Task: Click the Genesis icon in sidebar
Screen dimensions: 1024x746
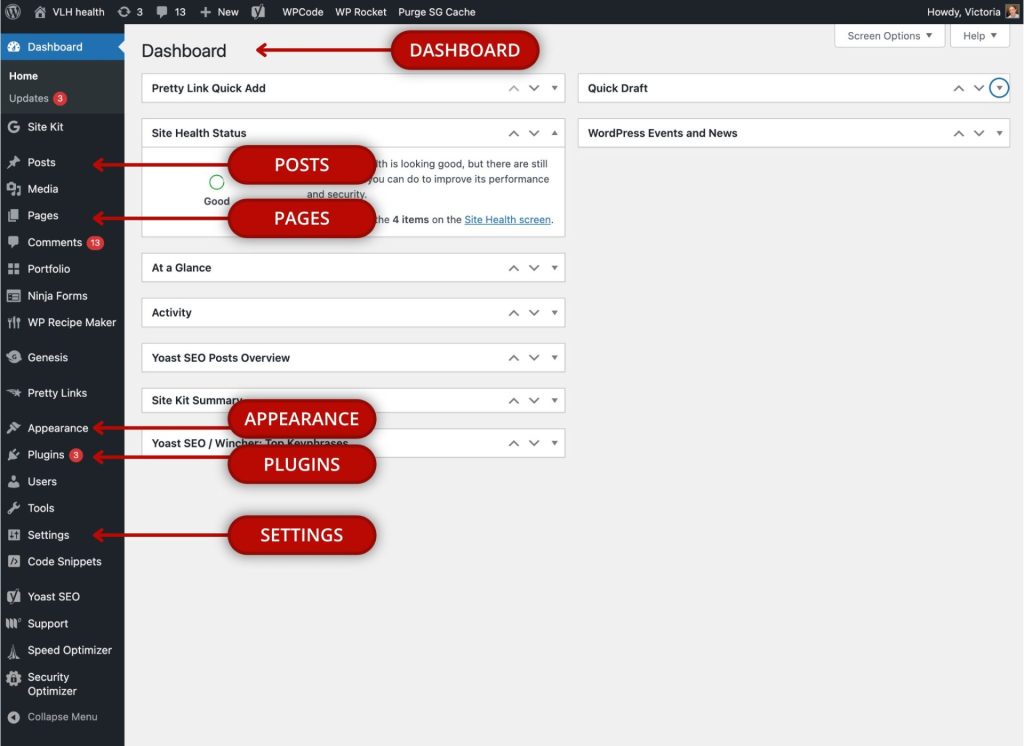Action: pos(14,357)
